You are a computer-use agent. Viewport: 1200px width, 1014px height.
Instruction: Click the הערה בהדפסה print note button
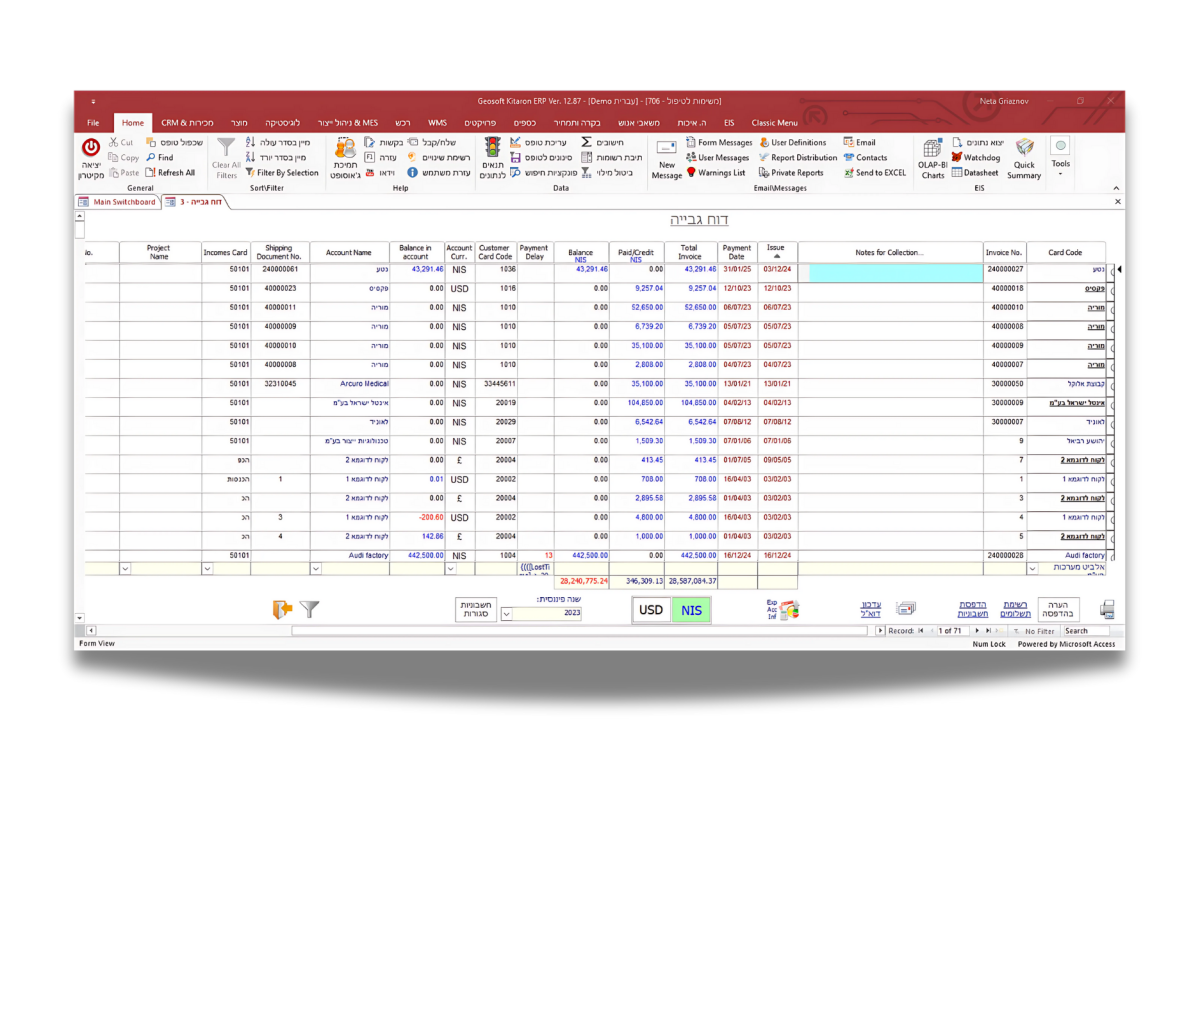click(1058, 609)
